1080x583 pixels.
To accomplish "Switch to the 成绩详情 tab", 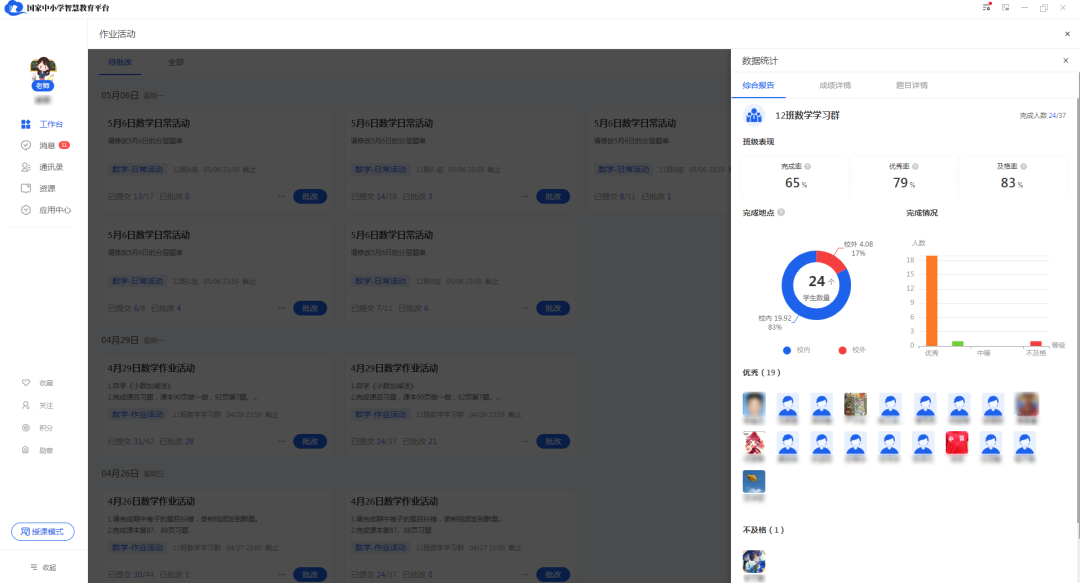I will [836, 84].
